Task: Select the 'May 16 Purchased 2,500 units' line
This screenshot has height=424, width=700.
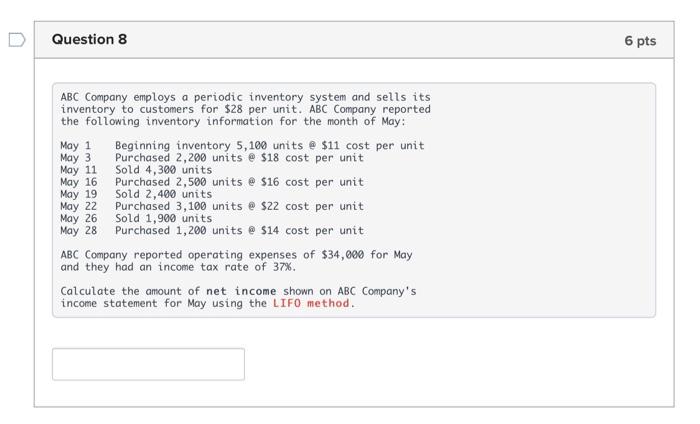Action: (212, 182)
